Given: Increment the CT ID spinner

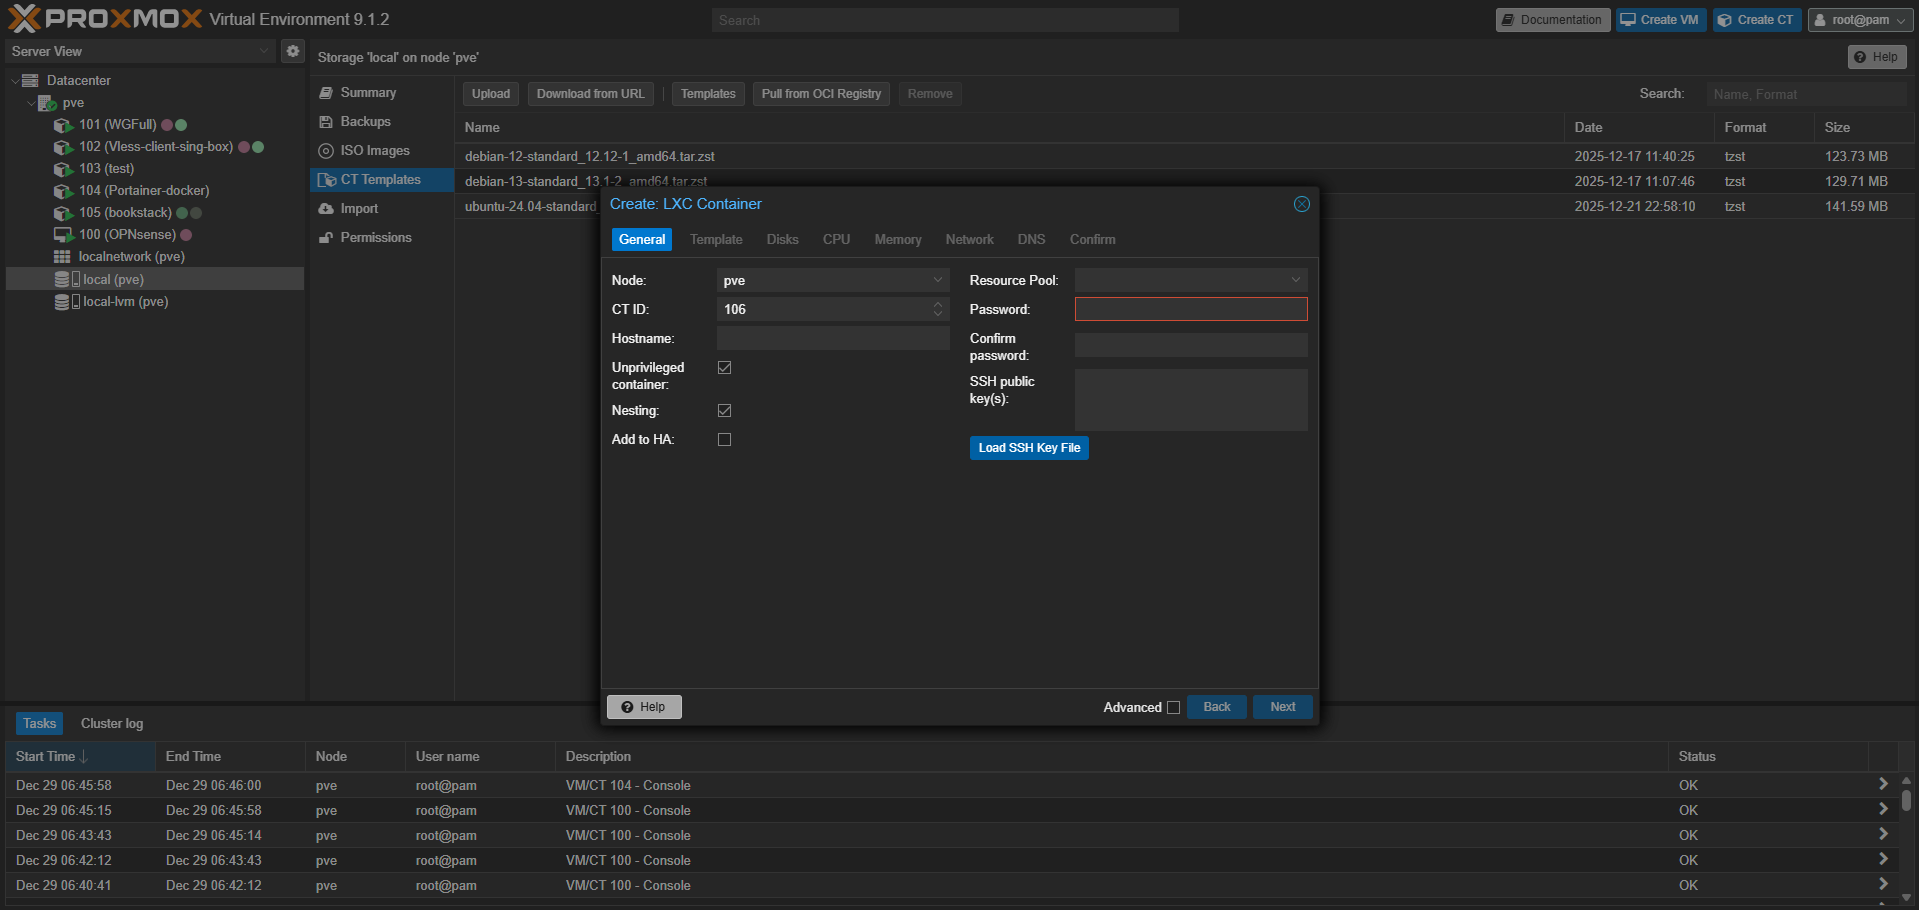Looking at the screenshot, I should pyautogui.click(x=938, y=304).
